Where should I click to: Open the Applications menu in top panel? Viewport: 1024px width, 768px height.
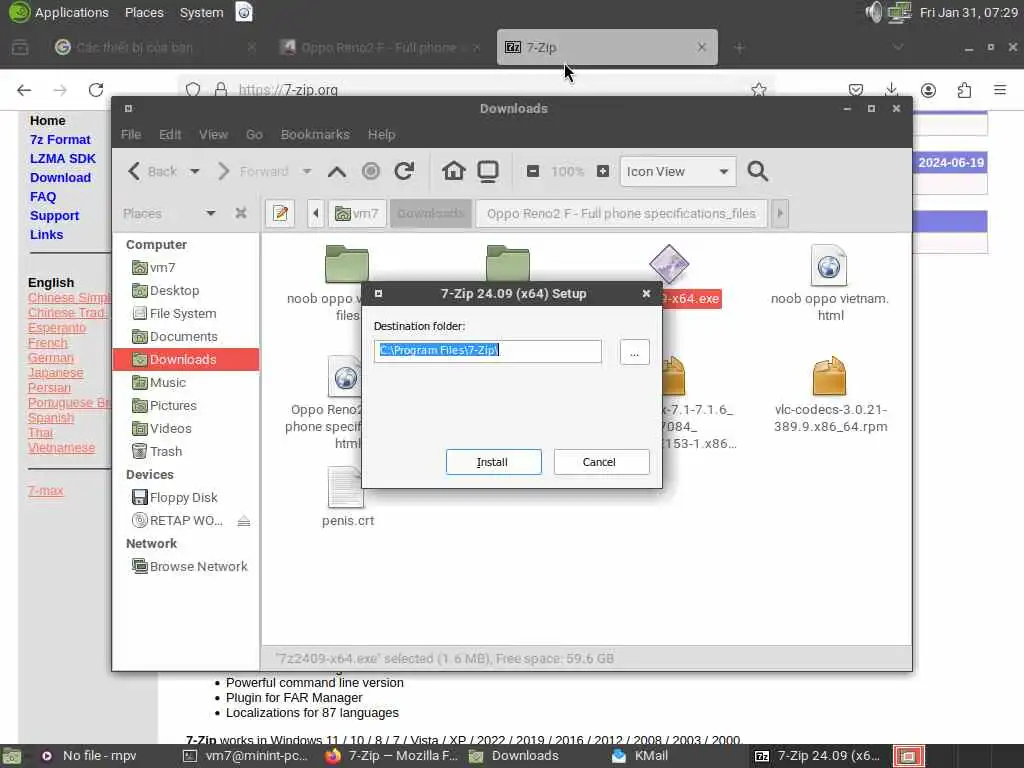pyautogui.click(x=59, y=12)
